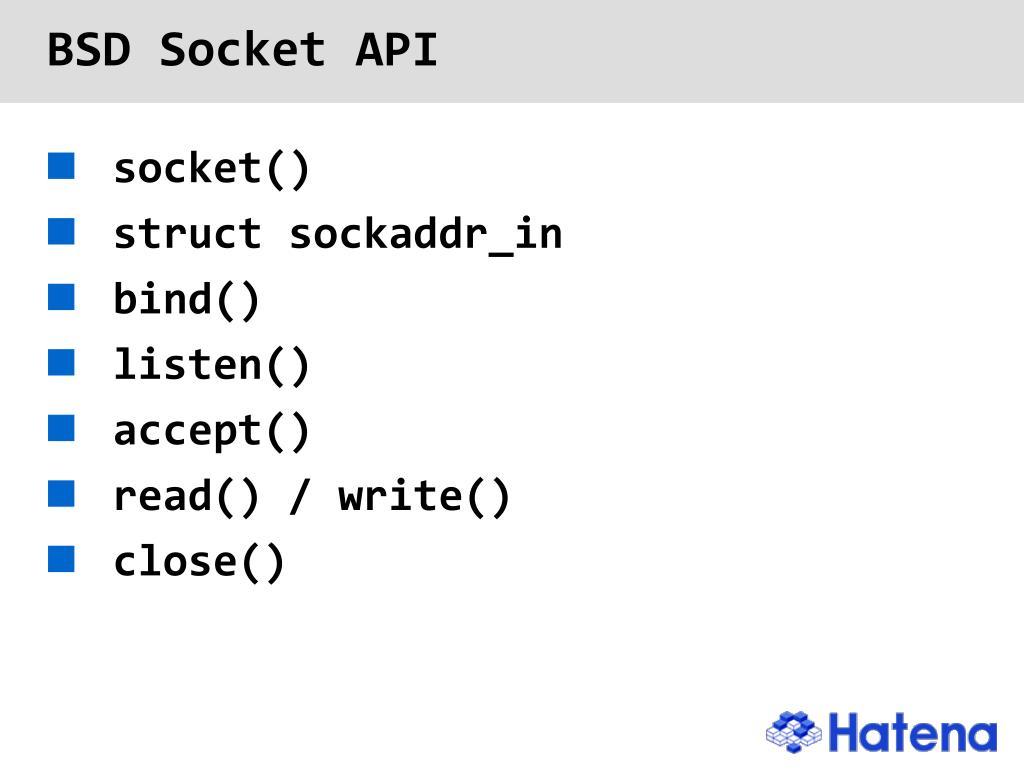Click blue bullet beside struct sockaddr_in
1024x768 pixels.
(x=61, y=231)
